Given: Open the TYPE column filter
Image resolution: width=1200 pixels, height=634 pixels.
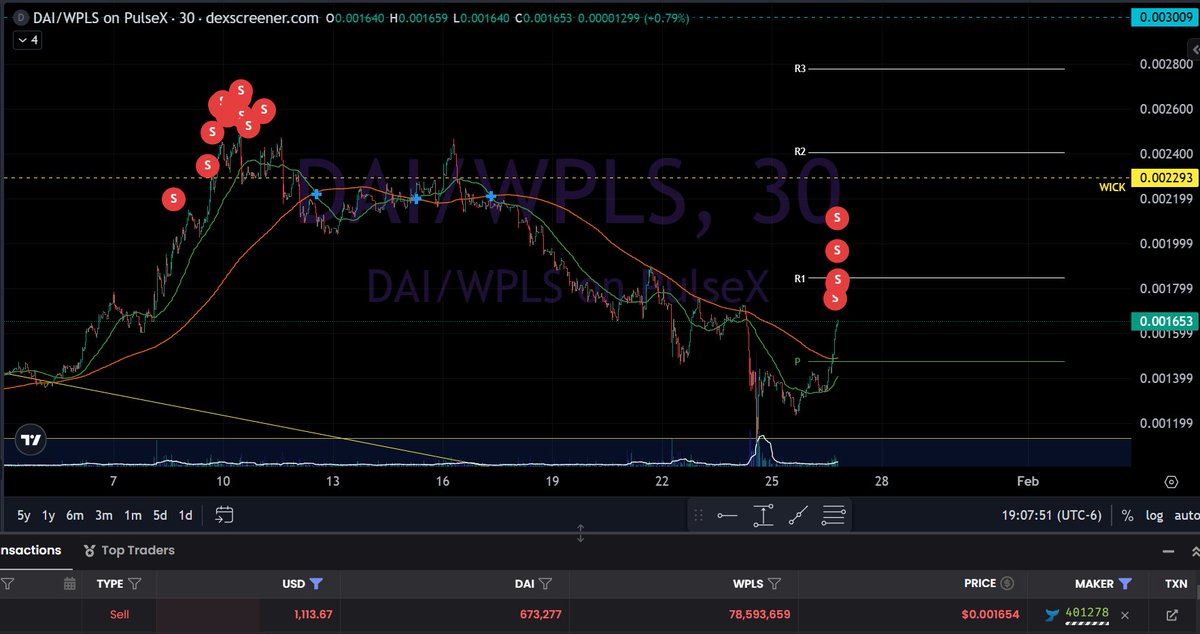Looking at the screenshot, I should 135,583.
